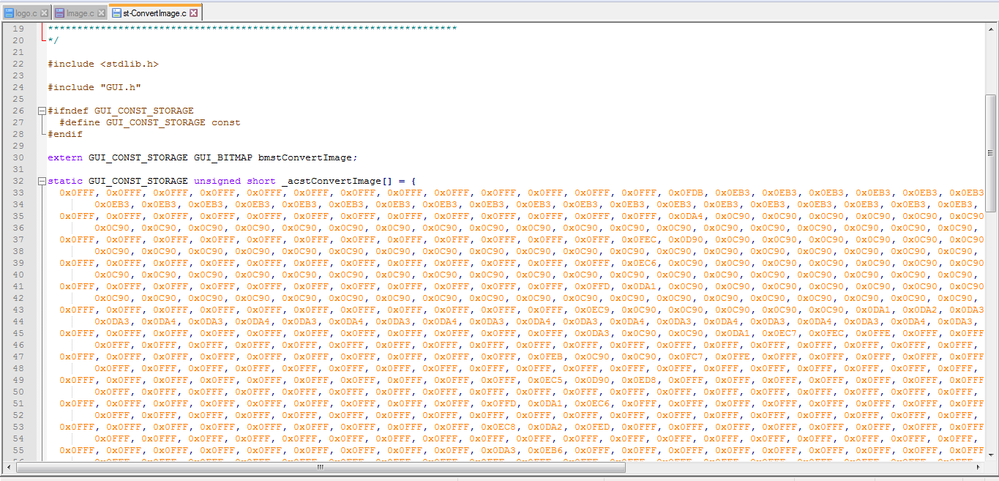
Task: Click line number 45 in the margin
Action: [x=18, y=333]
